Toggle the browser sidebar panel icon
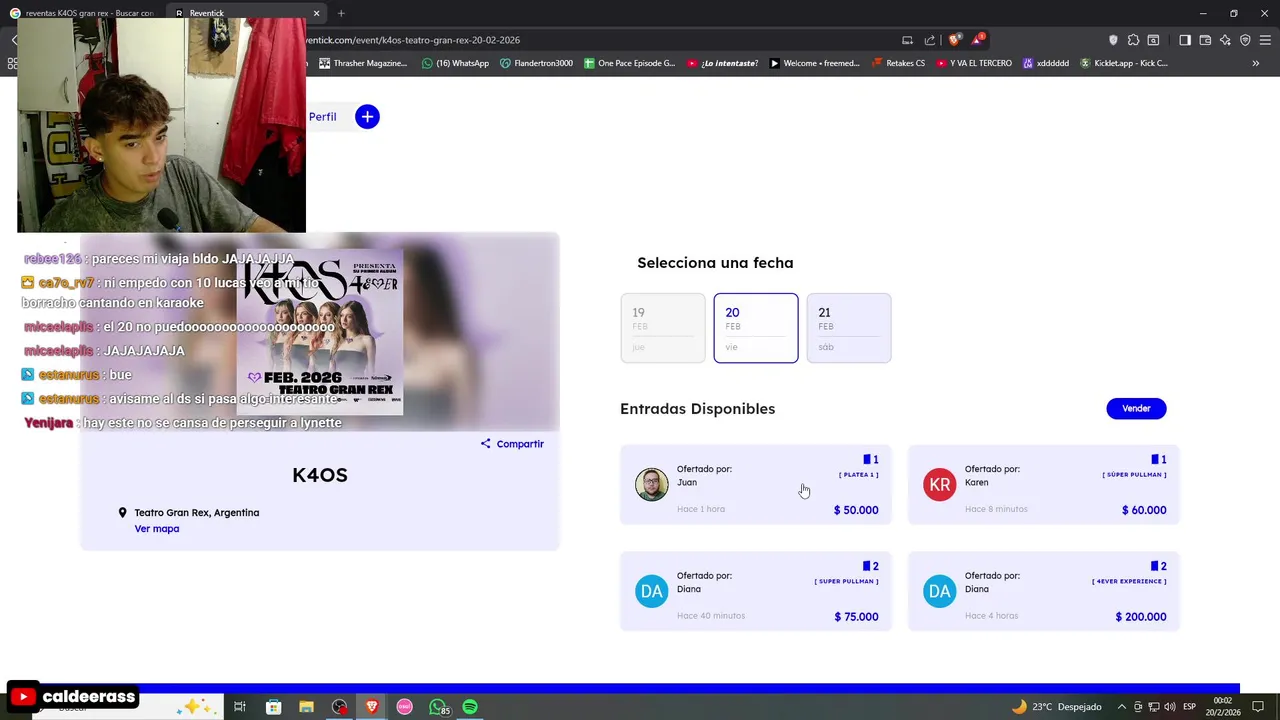Viewport: 1280px width, 720px height. point(1185,40)
